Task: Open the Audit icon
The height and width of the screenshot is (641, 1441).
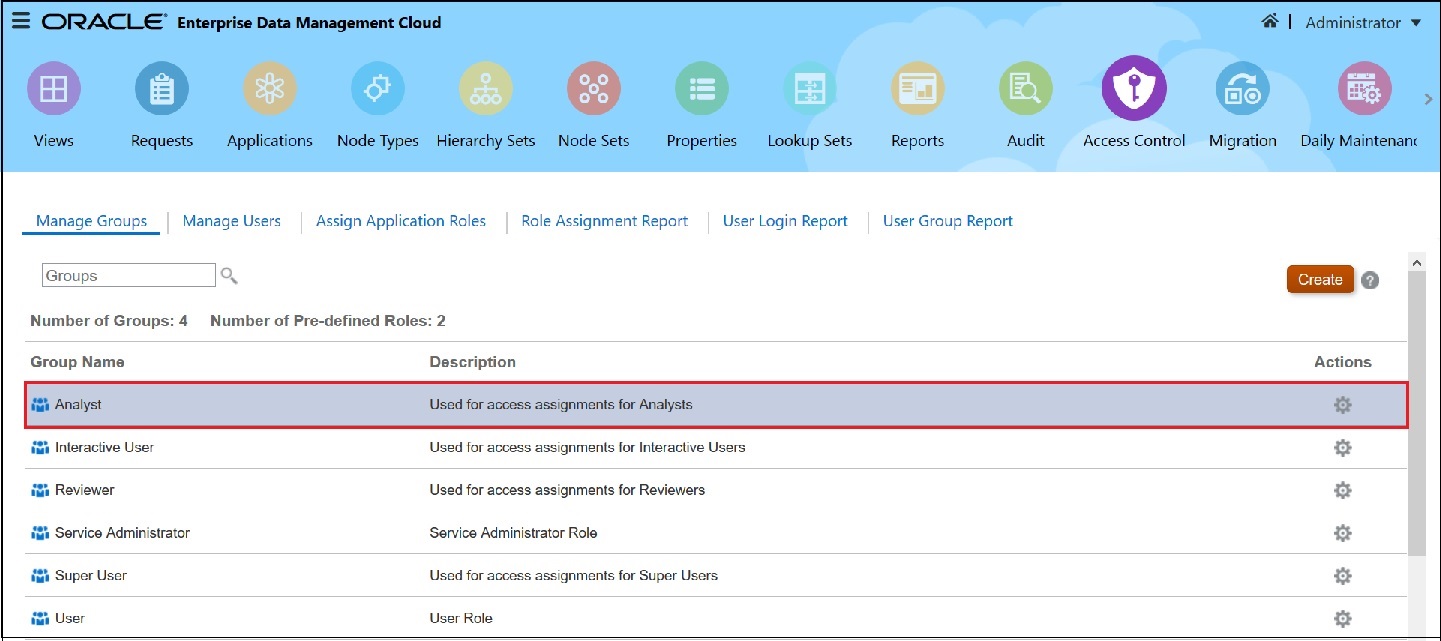Action: coord(1026,90)
